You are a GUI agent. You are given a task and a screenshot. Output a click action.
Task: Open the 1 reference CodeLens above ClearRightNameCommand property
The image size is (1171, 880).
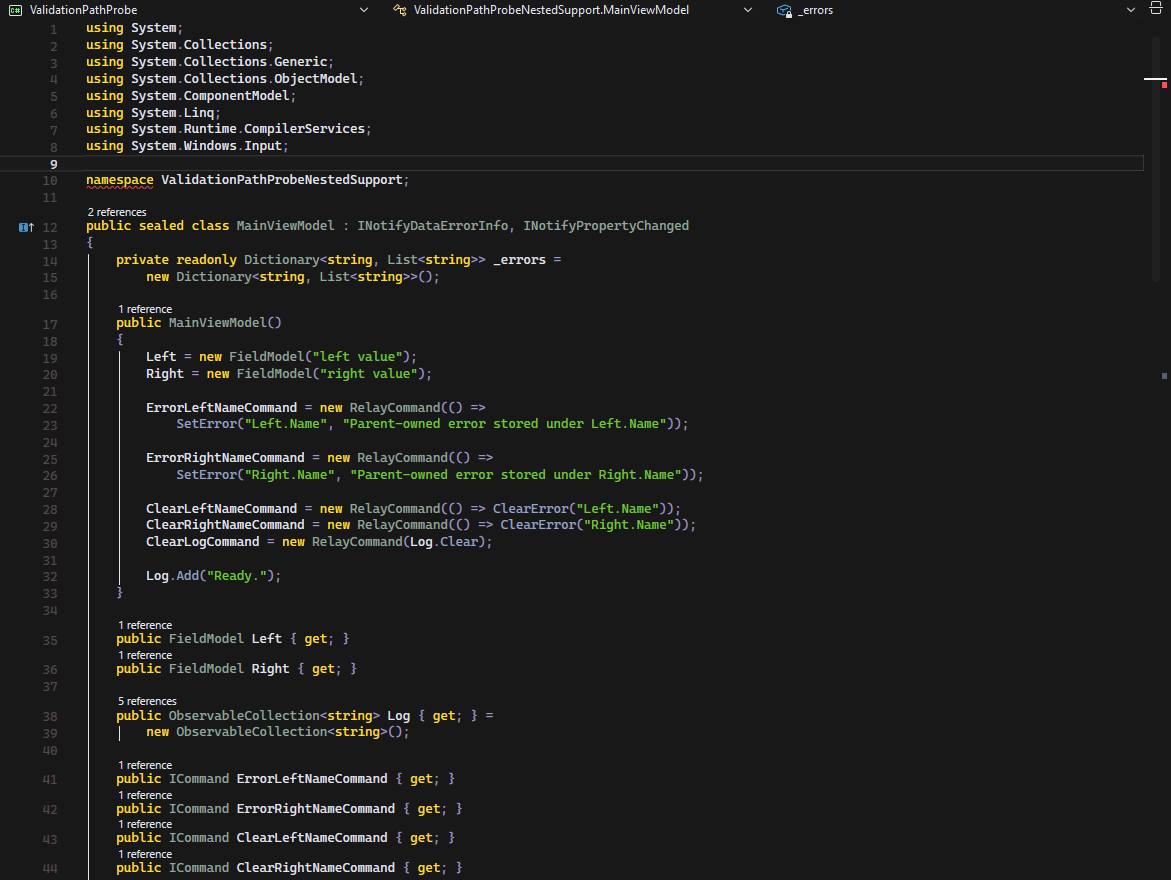click(145, 855)
